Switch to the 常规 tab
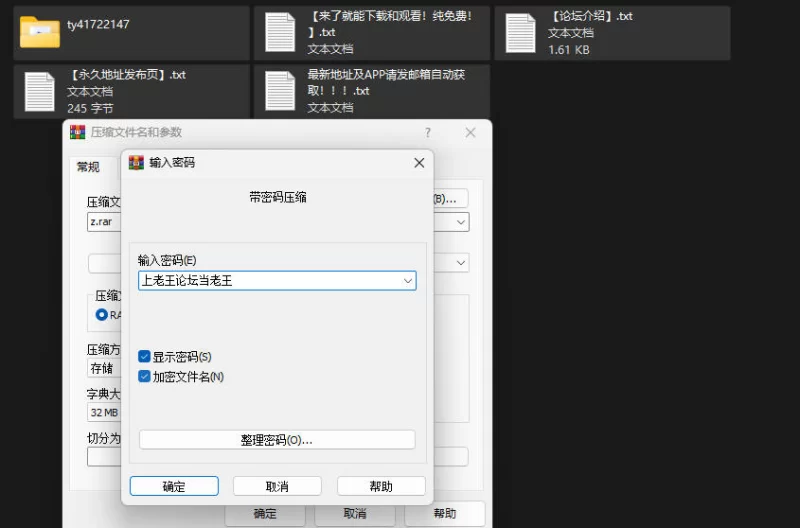Viewport: 800px width, 528px height. (88, 167)
